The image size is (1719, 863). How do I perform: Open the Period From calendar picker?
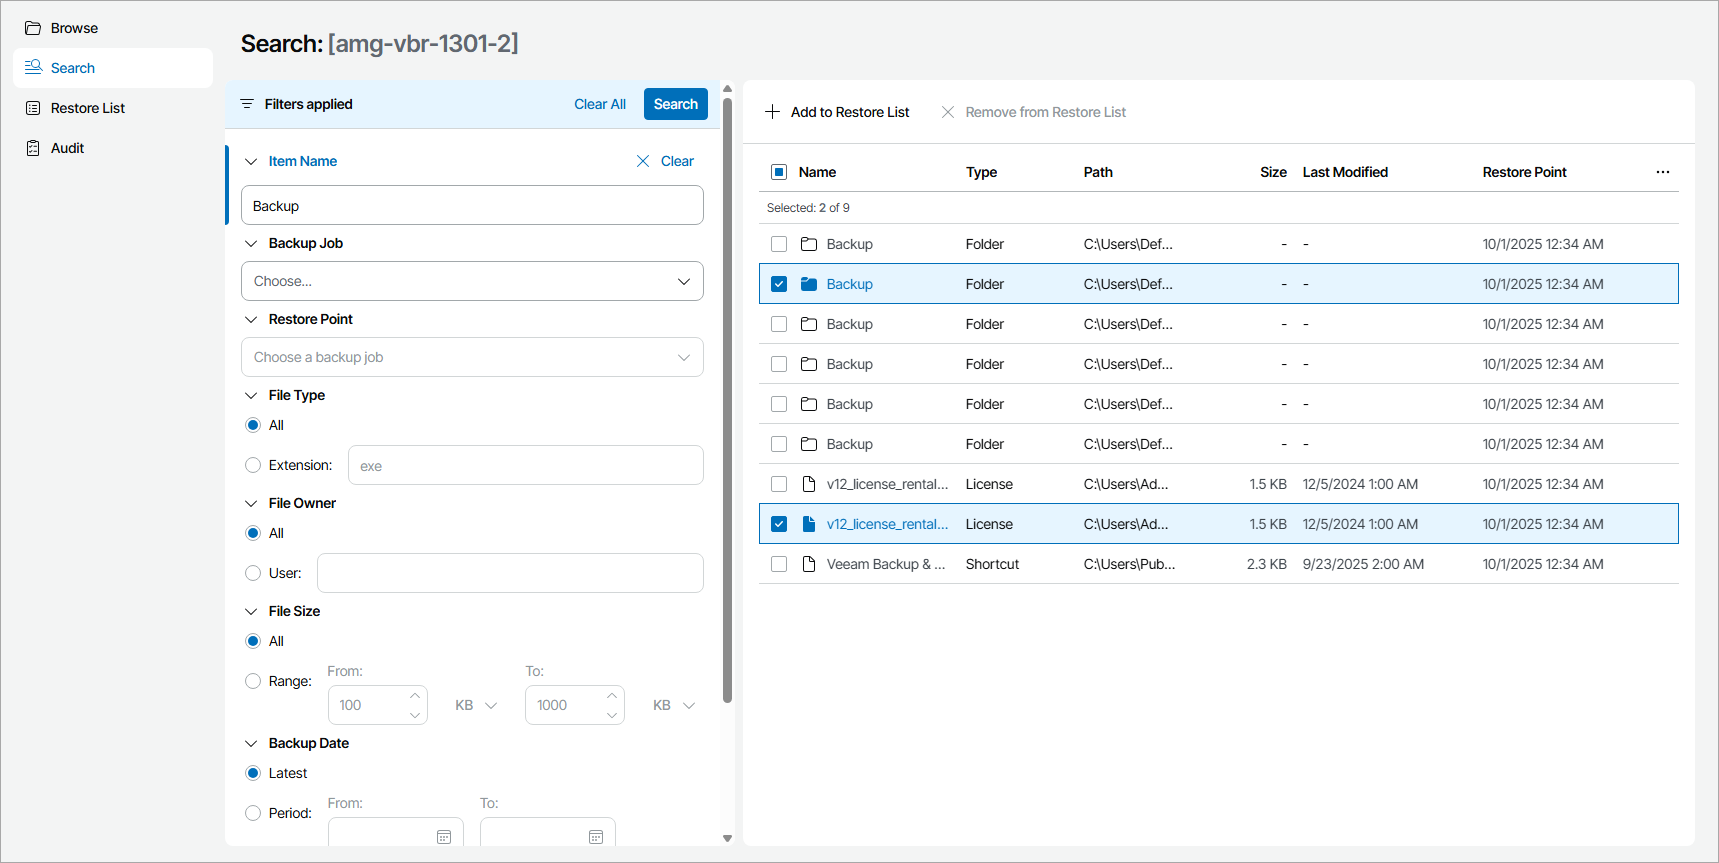[444, 836]
